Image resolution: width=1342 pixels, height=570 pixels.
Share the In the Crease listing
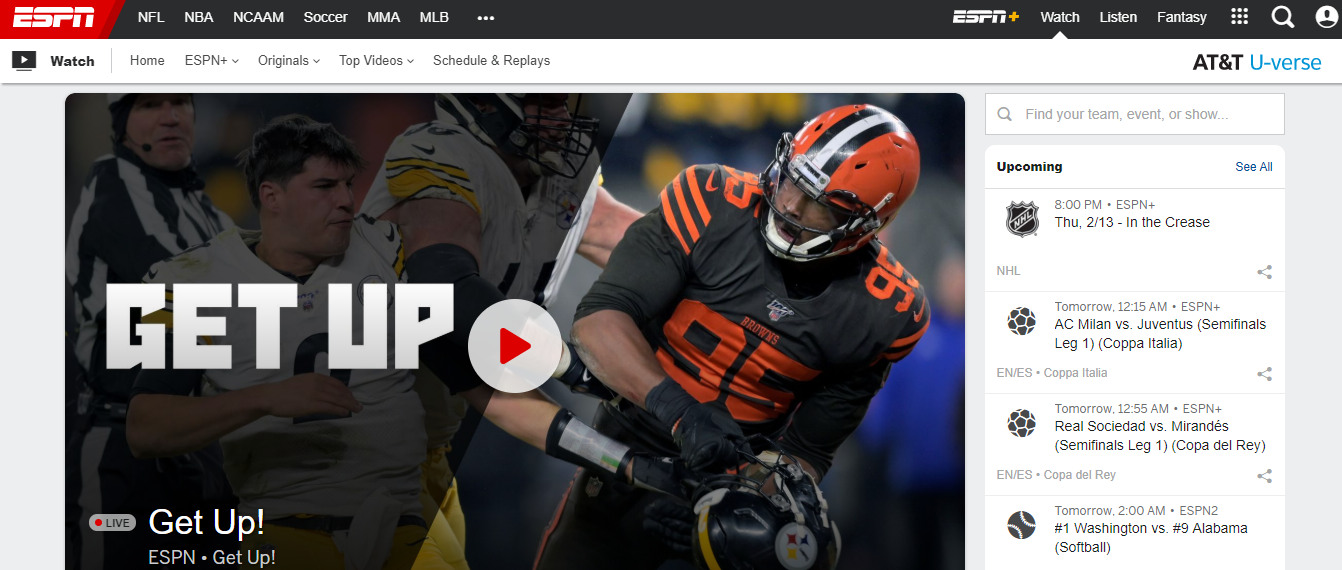tap(1264, 272)
